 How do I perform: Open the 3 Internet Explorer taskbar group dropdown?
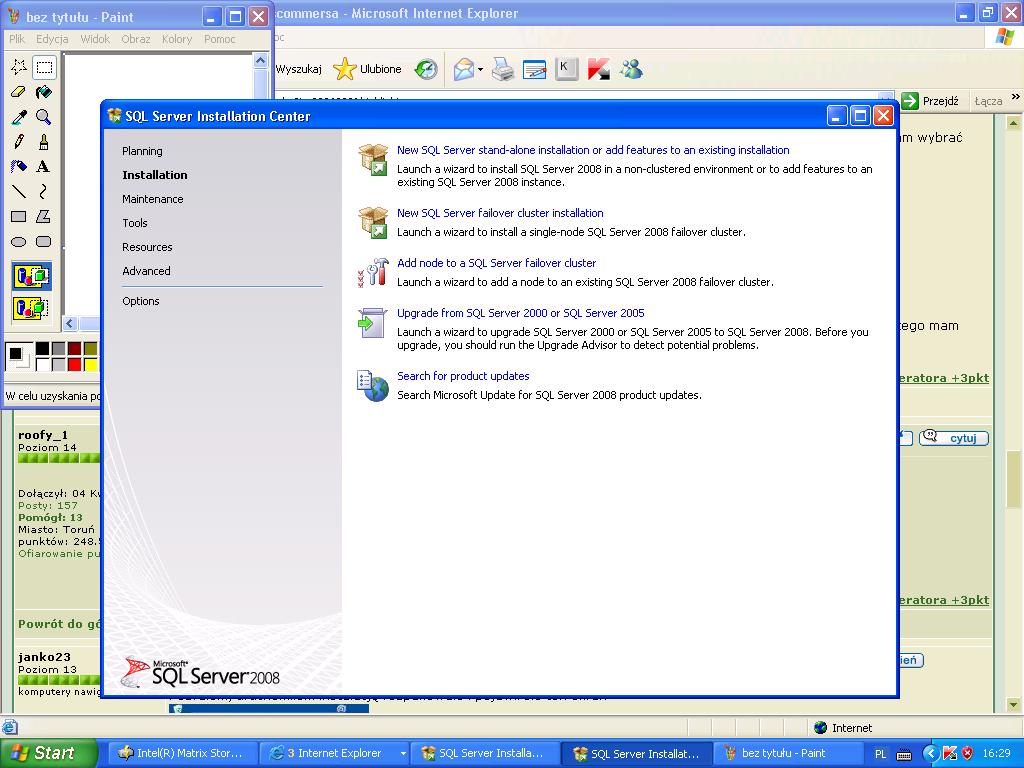(403, 754)
